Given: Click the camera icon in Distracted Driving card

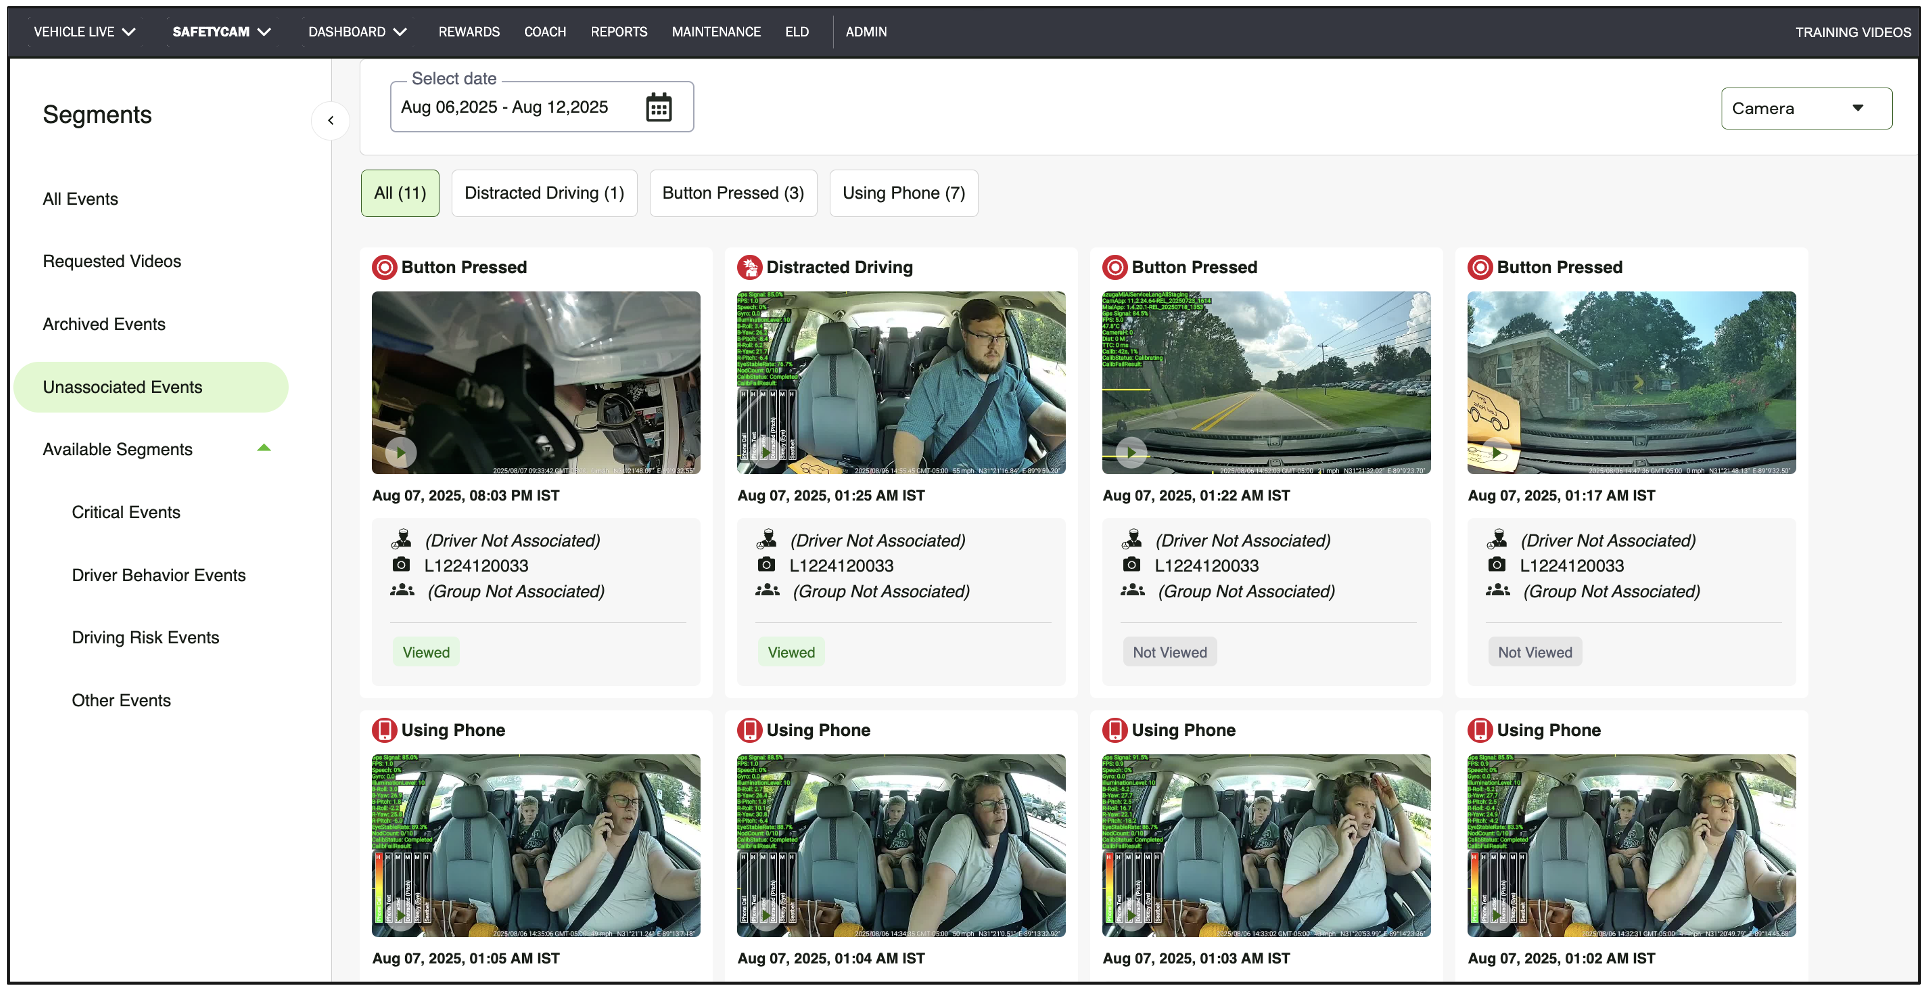Looking at the screenshot, I should [x=767, y=565].
